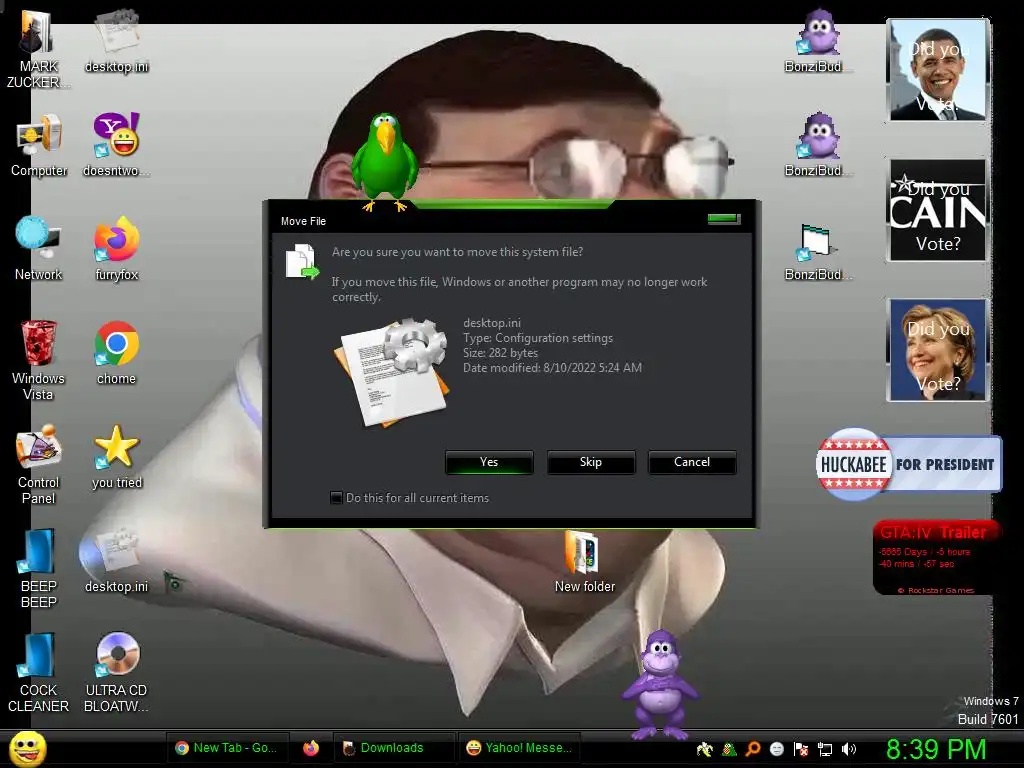Switch to 'New Tab - Go...' taskbar item

[226, 748]
